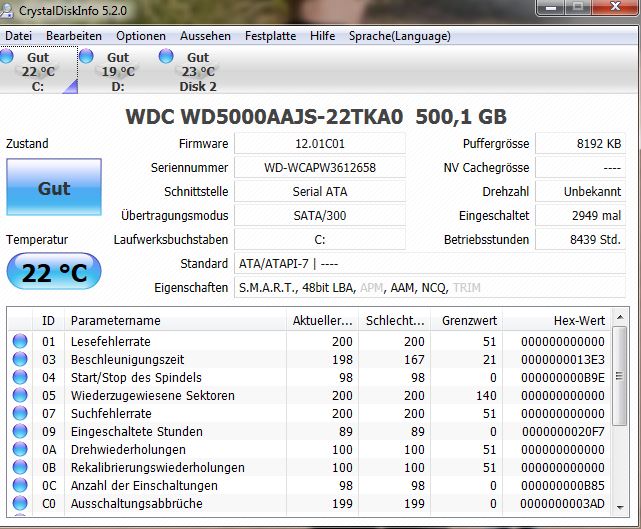Select the Beschleunigungszeit parameter name

(x=127, y=359)
